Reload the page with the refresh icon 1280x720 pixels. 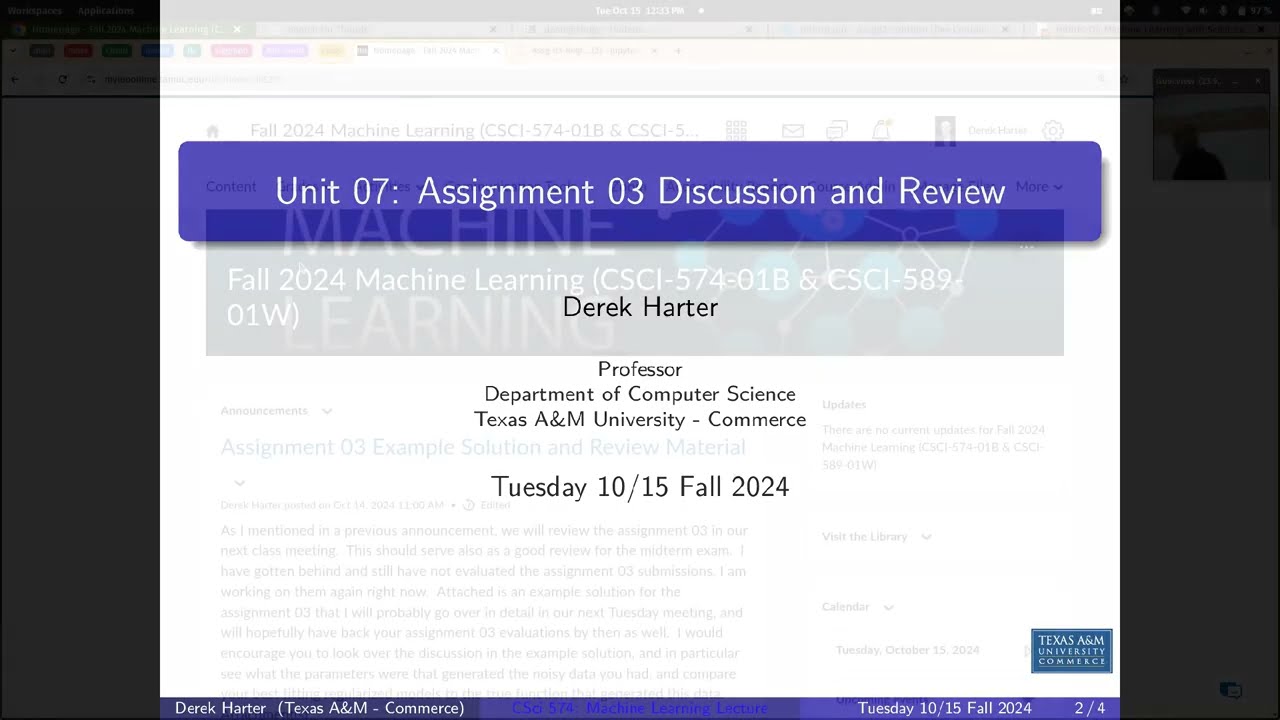(62, 79)
